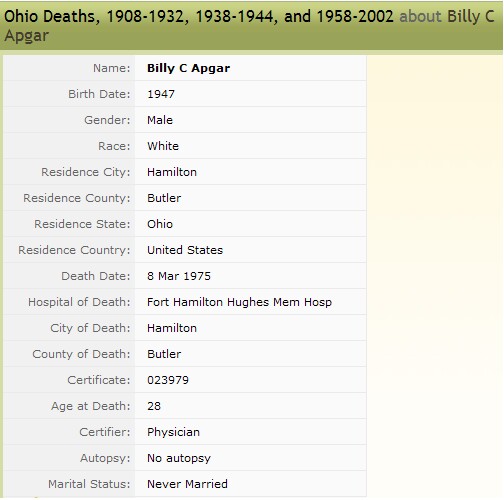
Task: Click the Race value White
Action: coord(163,146)
